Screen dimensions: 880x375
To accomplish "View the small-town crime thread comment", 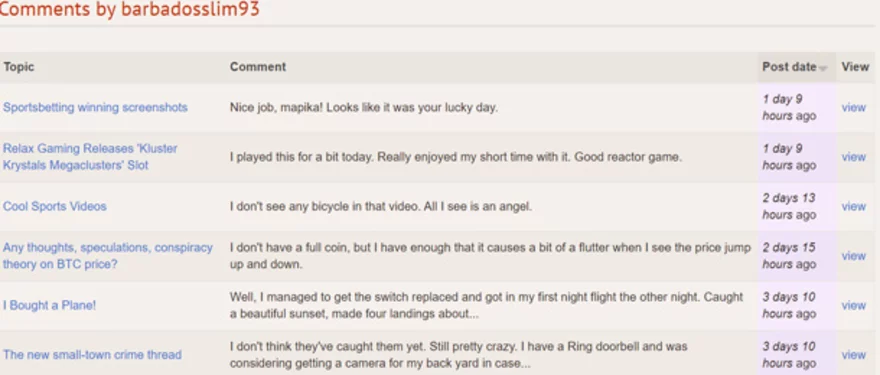I will pyautogui.click(x=853, y=355).
